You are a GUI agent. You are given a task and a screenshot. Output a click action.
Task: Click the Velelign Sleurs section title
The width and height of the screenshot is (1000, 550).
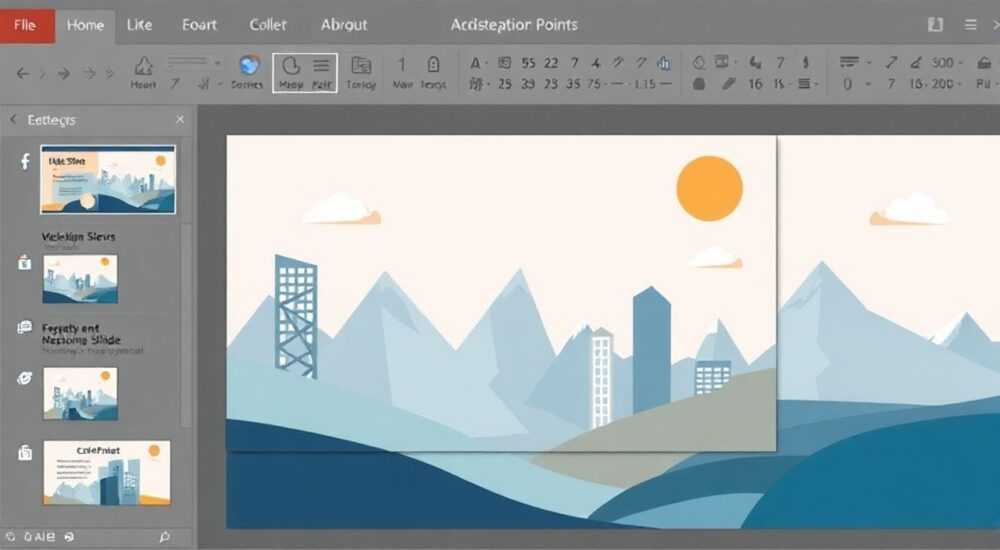(78, 237)
